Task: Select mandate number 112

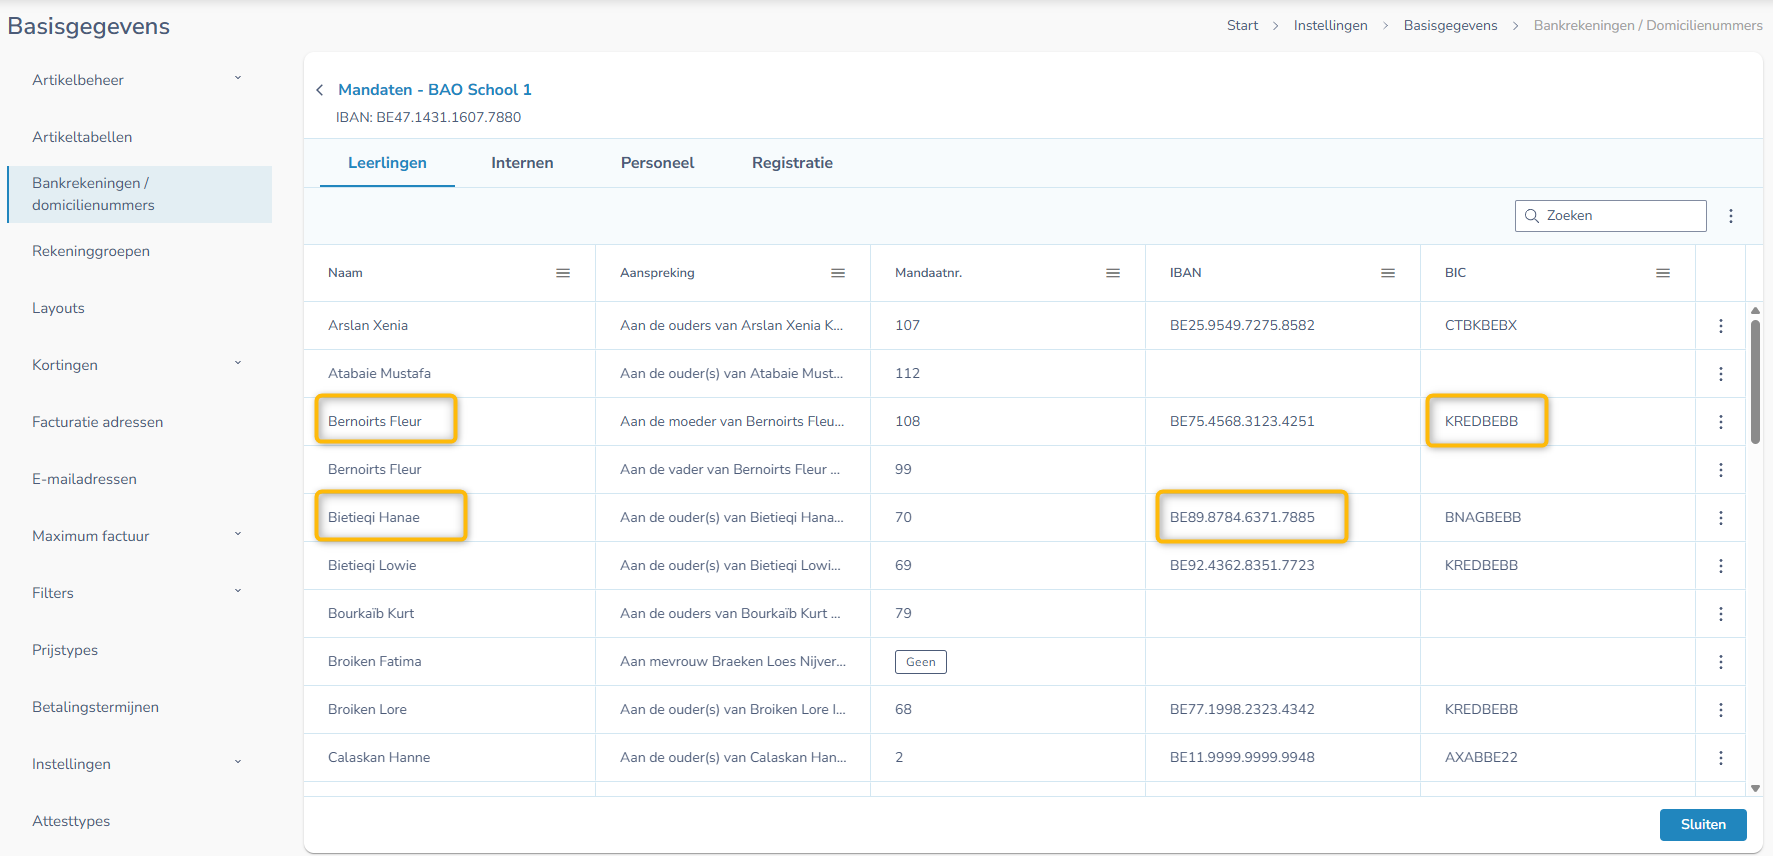Action: click(907, 374)
